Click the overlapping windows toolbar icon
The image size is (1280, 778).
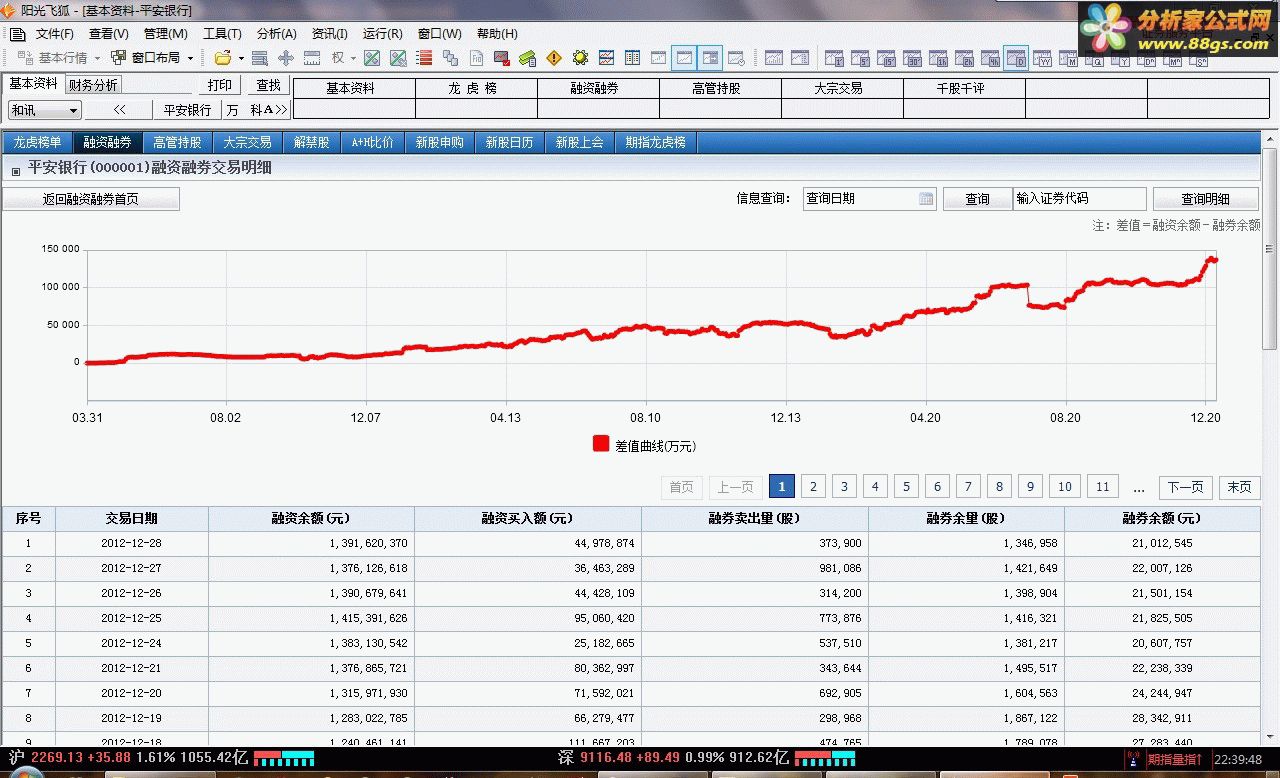click(x=450, y=58)
